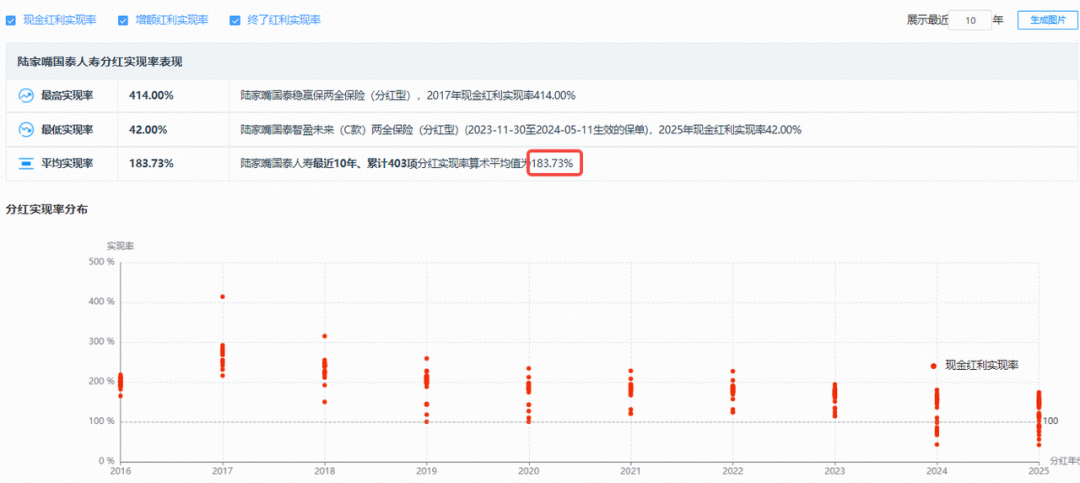Click the 300 % y-axis label

[102, 342]
